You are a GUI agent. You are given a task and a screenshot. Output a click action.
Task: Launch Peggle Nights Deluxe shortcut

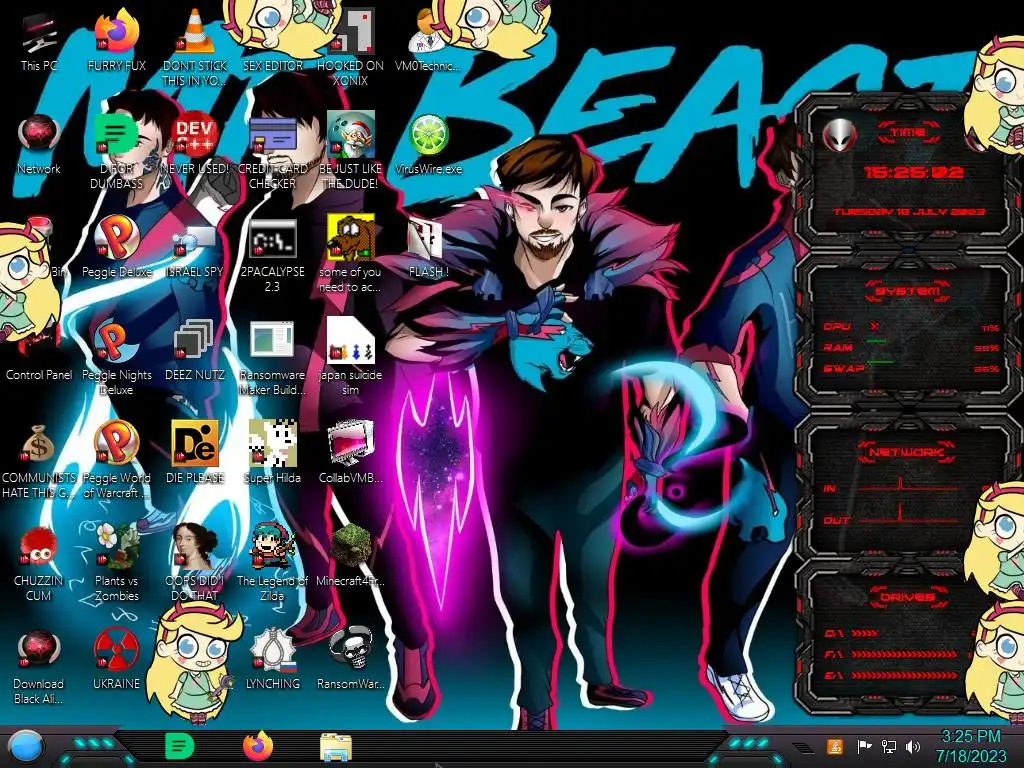(x=116, y=358)
